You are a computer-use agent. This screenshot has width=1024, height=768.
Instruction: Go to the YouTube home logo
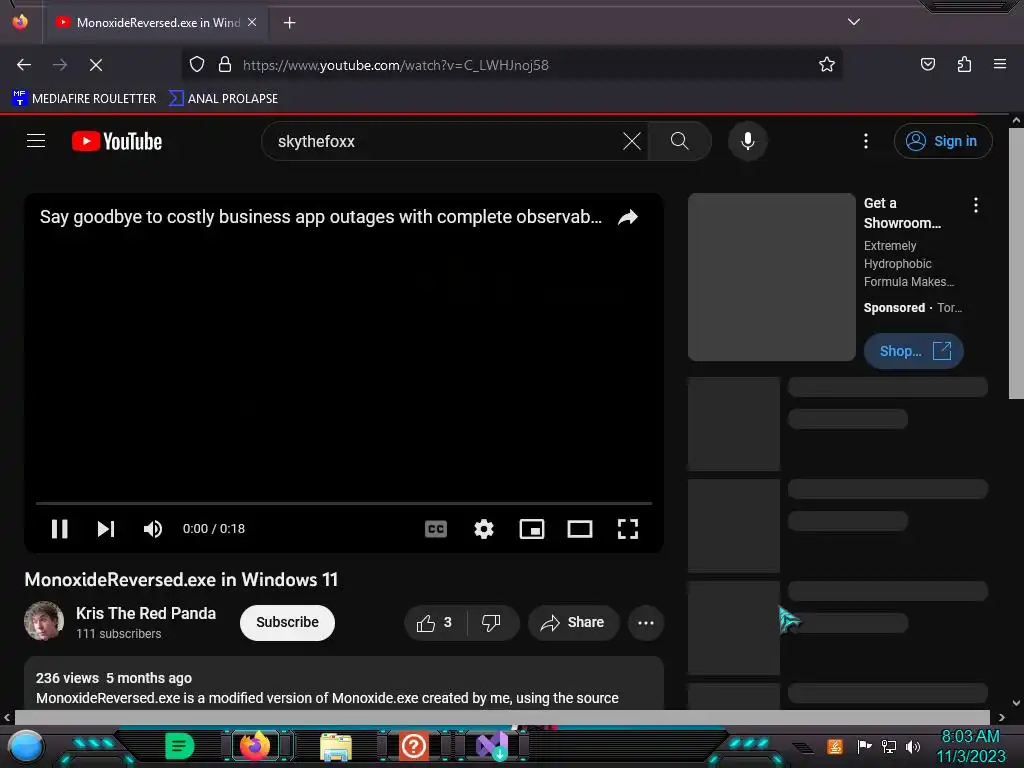pos(117,141)
